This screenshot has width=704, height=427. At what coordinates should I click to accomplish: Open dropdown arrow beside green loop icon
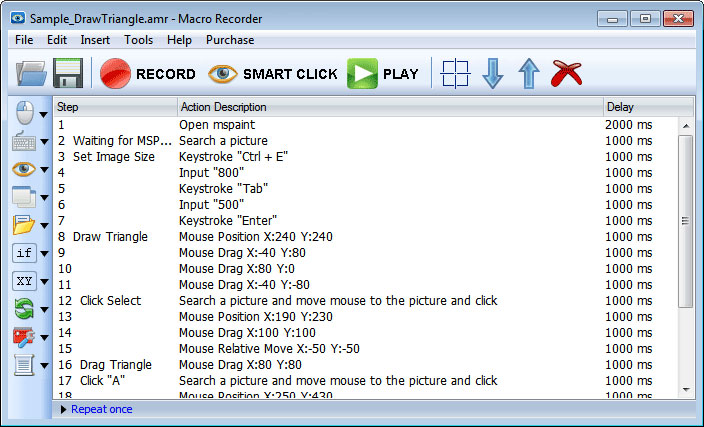click(44, 310)
